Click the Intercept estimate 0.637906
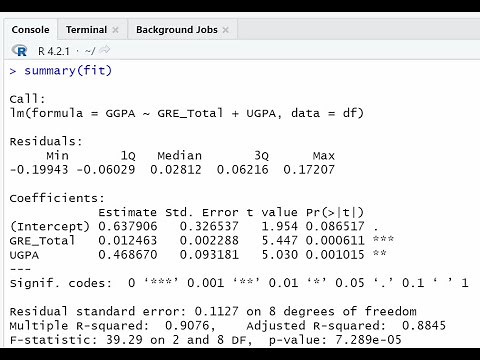Image resolution: width=480 pixels, height=360 pixels. coord(128,226)
